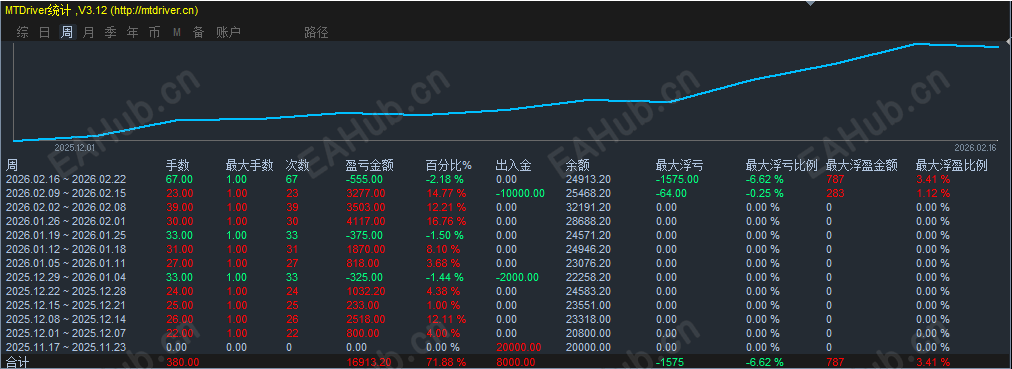Select week row 2026.01.26 ~ 2026.02.01
Image resolution: width=1012 pixels, height=369 pixels.
pos(506,221)
